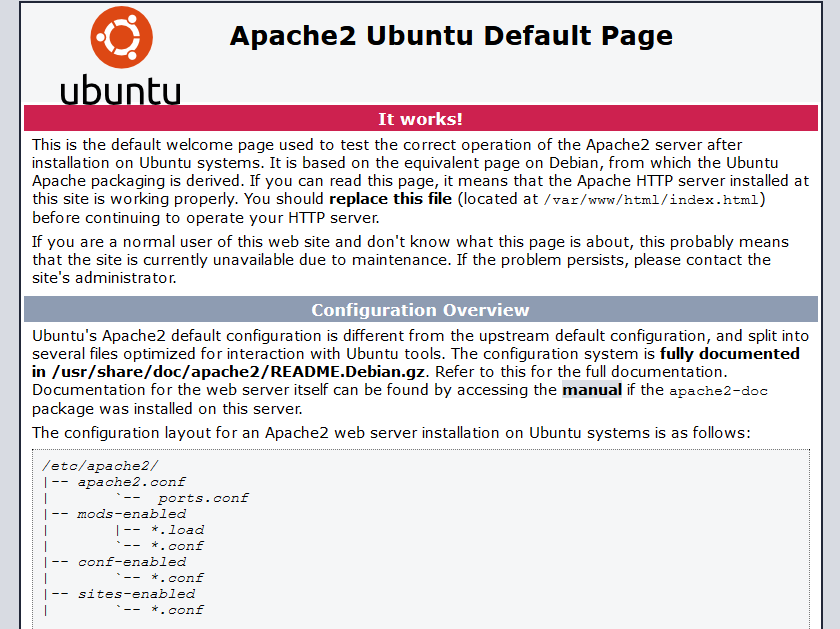Click the ubuntu wordmark under the logo

[121, 90]
